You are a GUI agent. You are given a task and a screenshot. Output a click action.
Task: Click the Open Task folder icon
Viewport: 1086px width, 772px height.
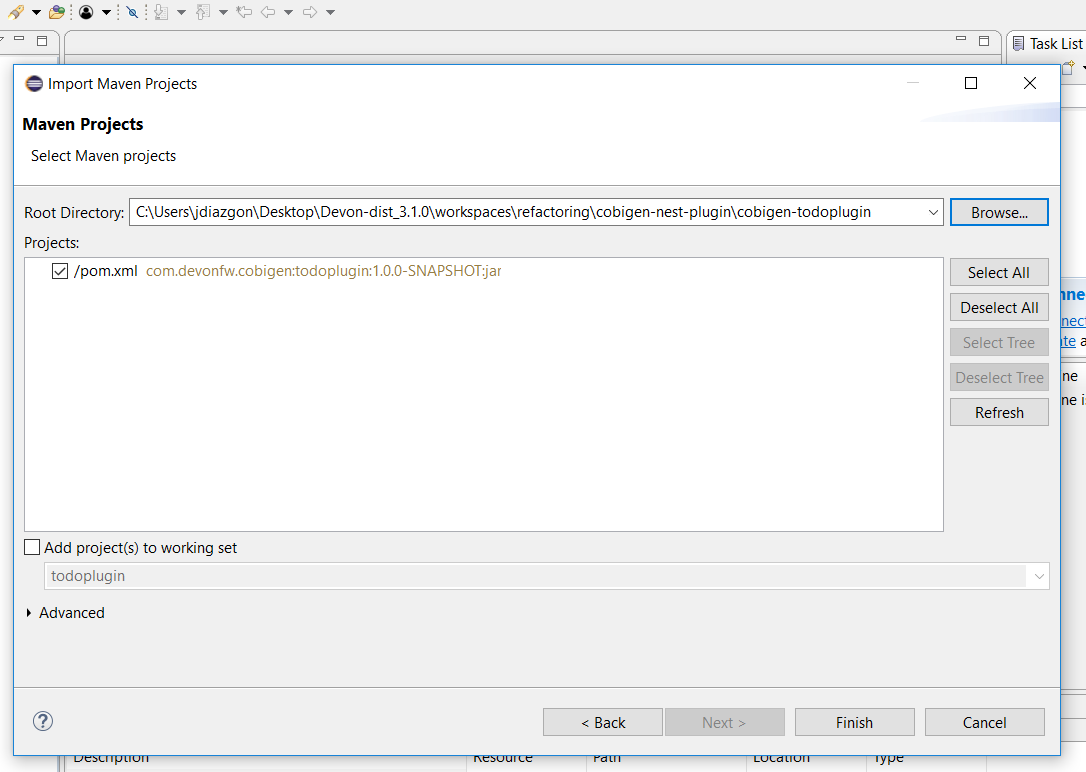[x=57, y=12]
